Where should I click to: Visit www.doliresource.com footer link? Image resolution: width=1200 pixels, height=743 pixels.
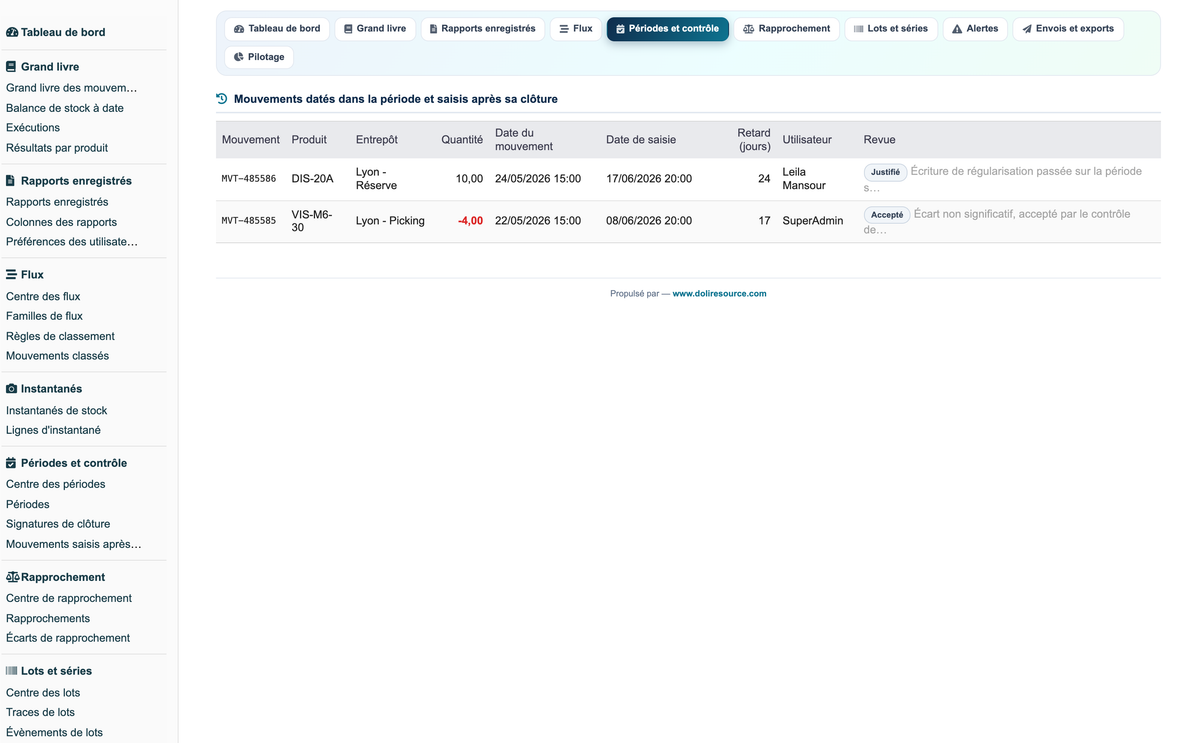(719, 294)
